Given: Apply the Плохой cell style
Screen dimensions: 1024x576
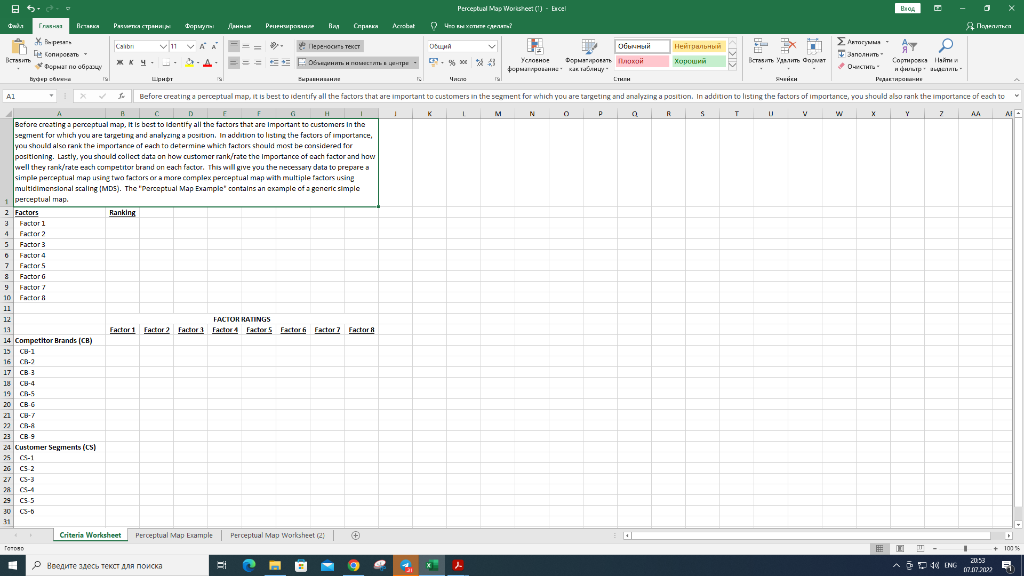Looking at the screenshot, I should [x=642, y=61].
